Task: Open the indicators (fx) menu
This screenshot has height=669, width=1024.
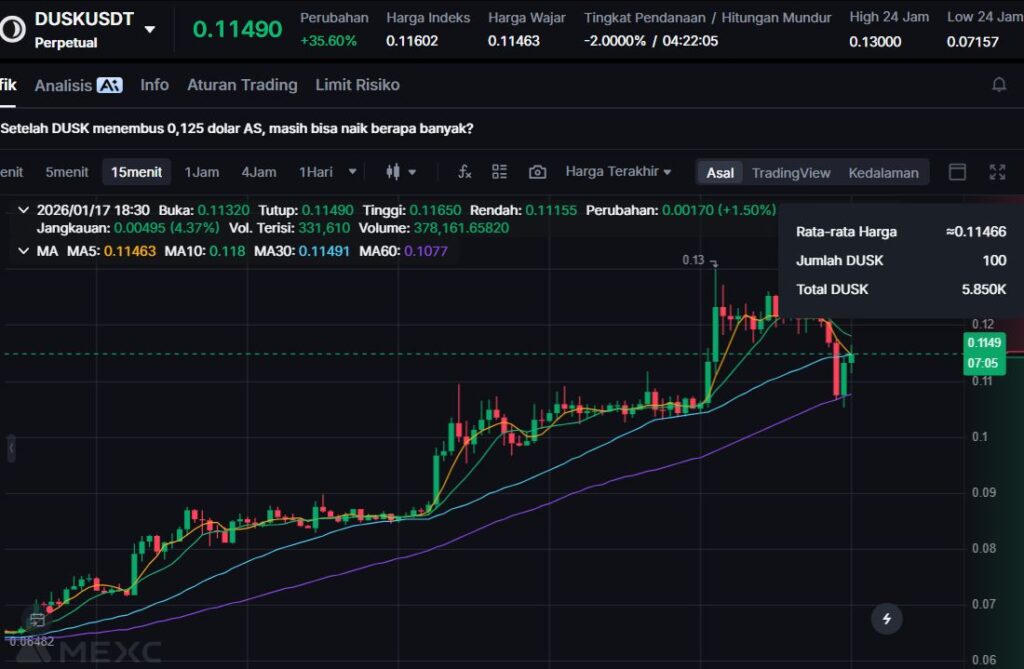Action: [x=464, y=172]
